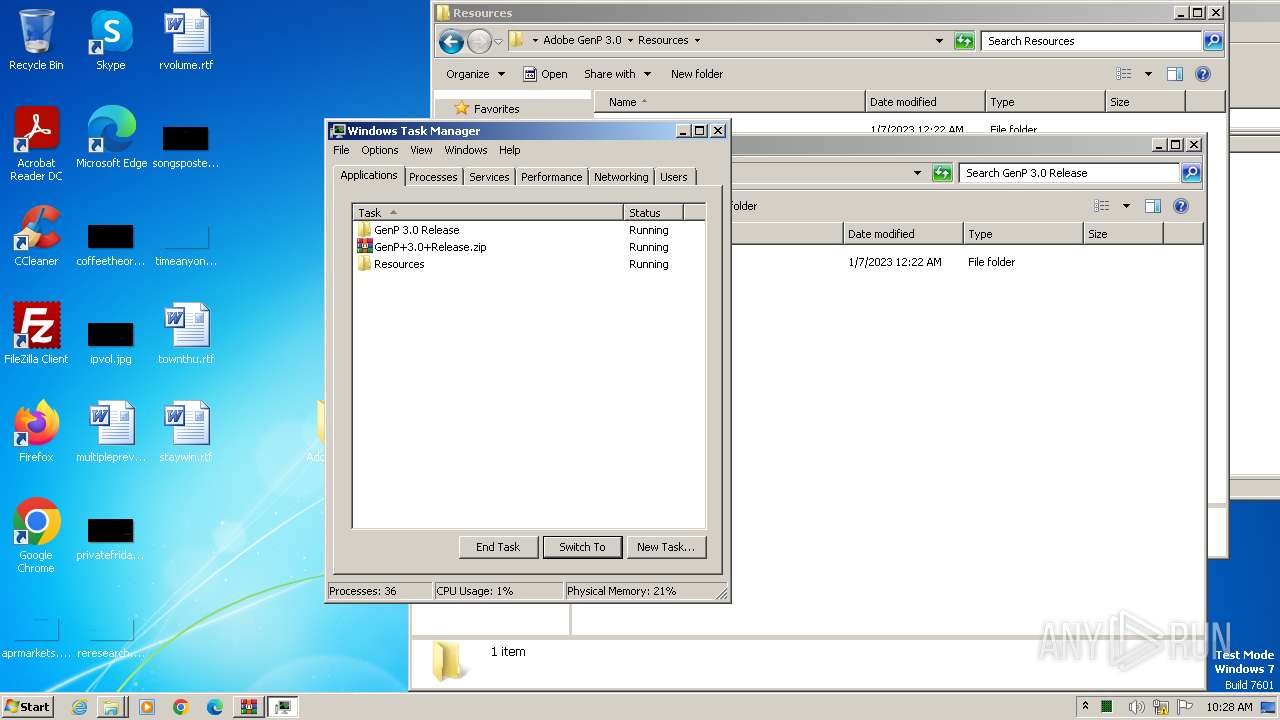Open view options dropdown in Resources window

pyautogui.click(x=1148, y=74)
